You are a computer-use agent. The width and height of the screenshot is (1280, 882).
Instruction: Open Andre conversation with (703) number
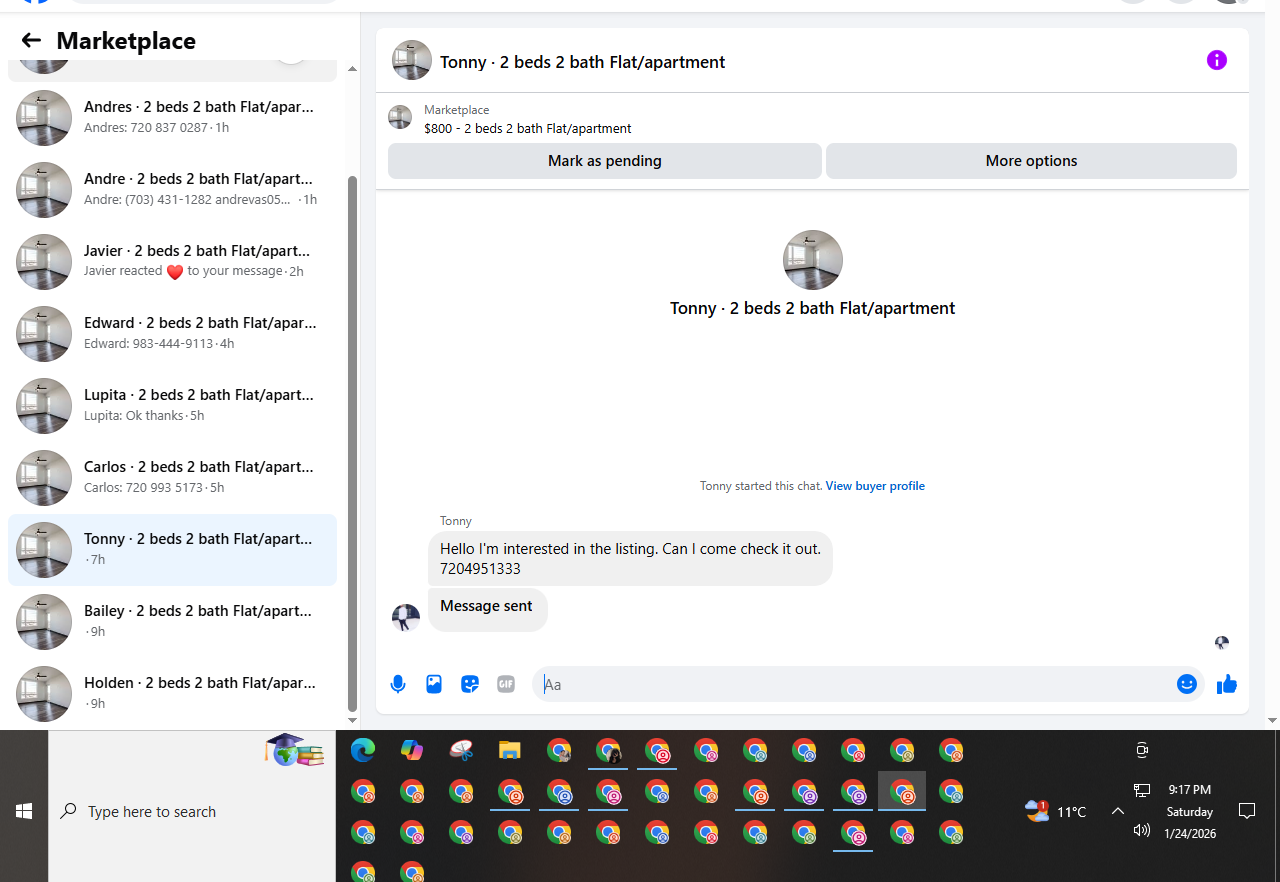172,189
